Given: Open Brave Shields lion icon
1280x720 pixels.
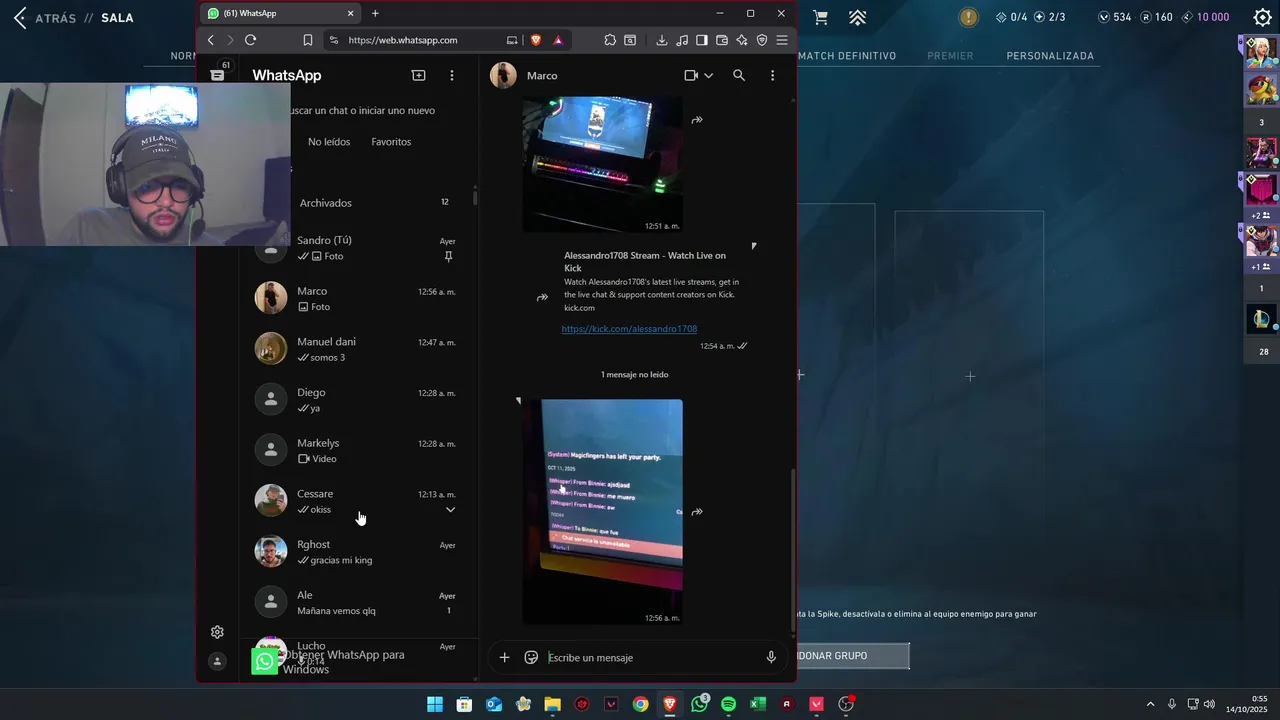Looking at the screenshot, I should (535, 40).
